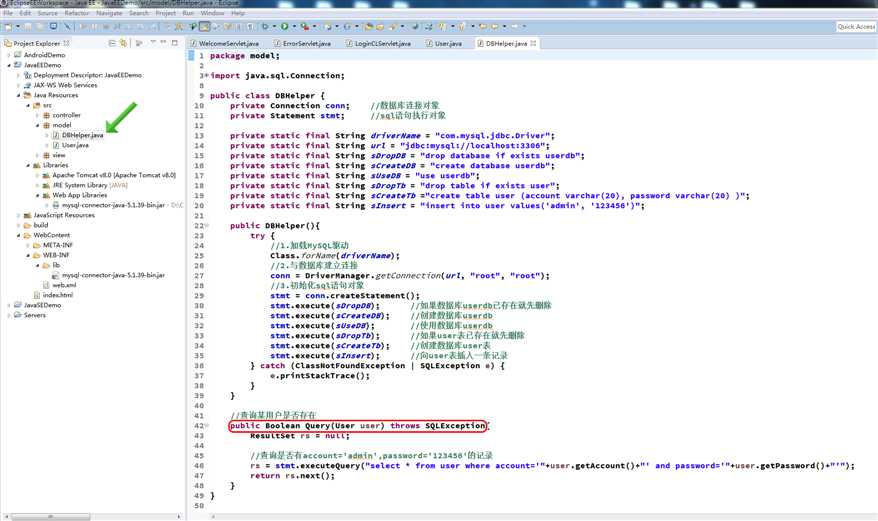
Task: Collapse the WebContent folder node
Action: tap(18, 235)
